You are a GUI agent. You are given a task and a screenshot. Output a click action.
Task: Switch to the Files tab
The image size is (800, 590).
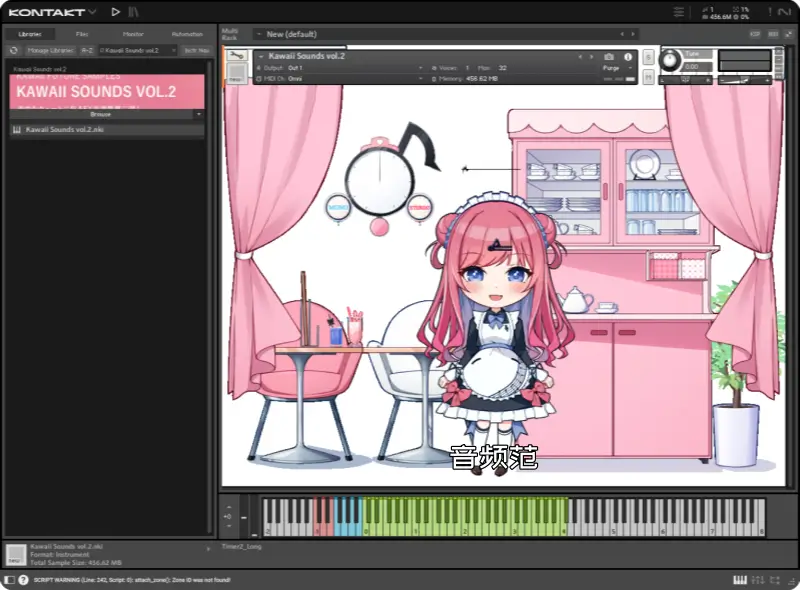pyautogui.click(x=82, y=34)
